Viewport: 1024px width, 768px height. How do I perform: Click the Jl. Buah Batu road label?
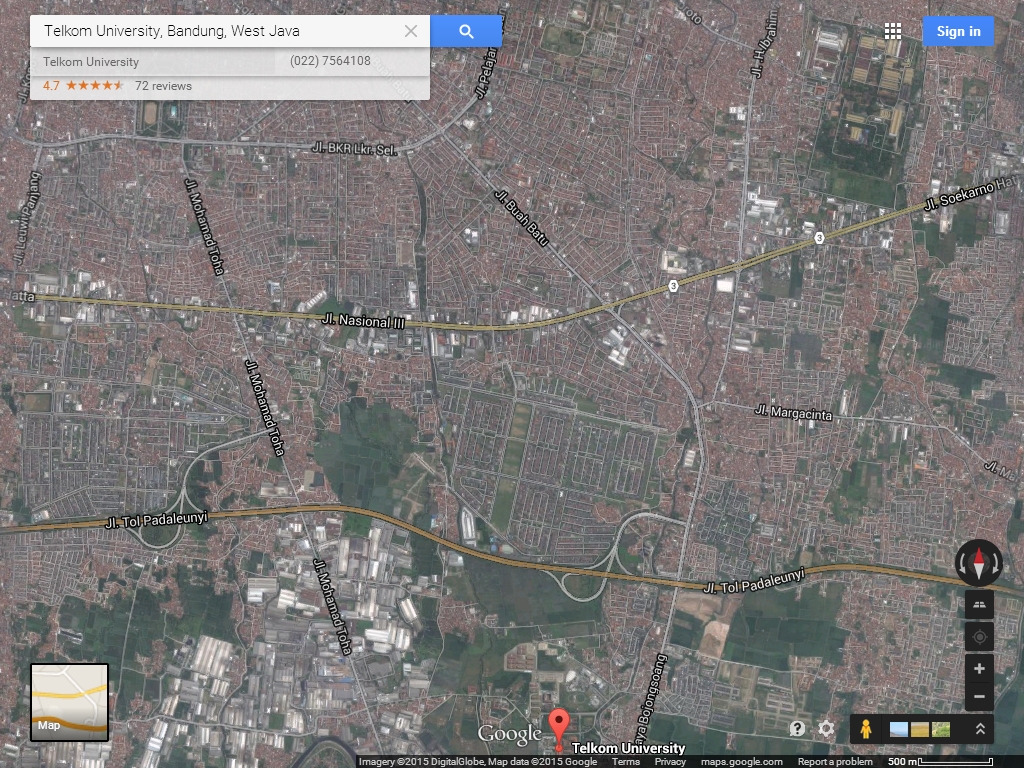(521, 218)
